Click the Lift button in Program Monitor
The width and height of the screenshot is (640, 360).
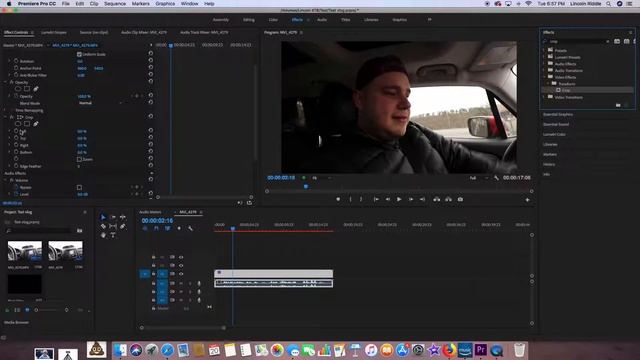tap(436, 200)
